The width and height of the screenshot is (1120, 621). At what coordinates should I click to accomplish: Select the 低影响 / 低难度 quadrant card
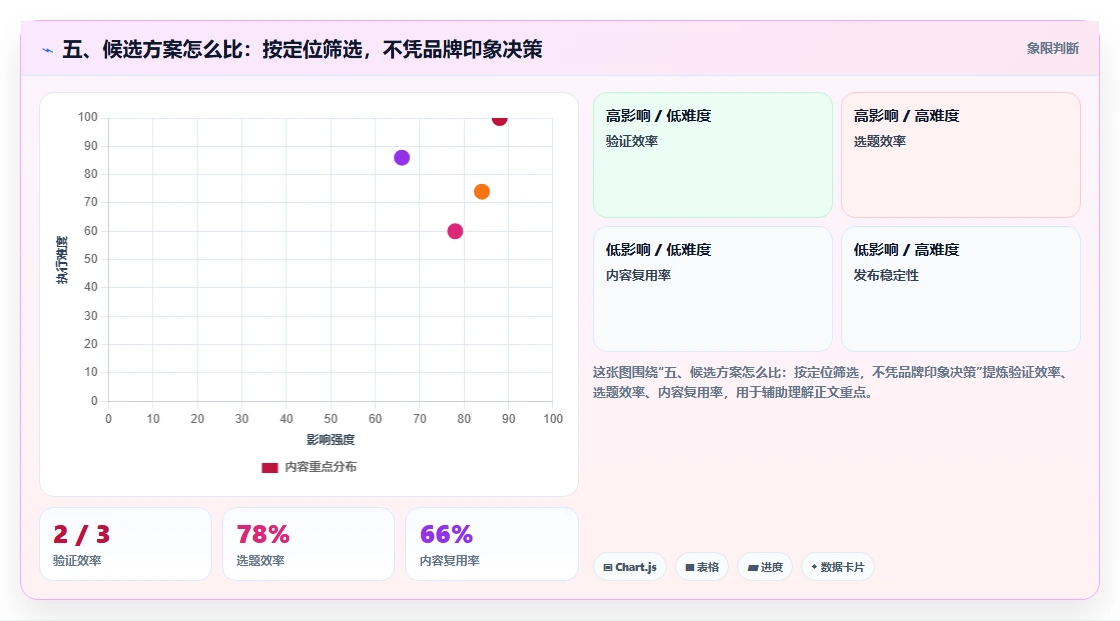point(713,289)
